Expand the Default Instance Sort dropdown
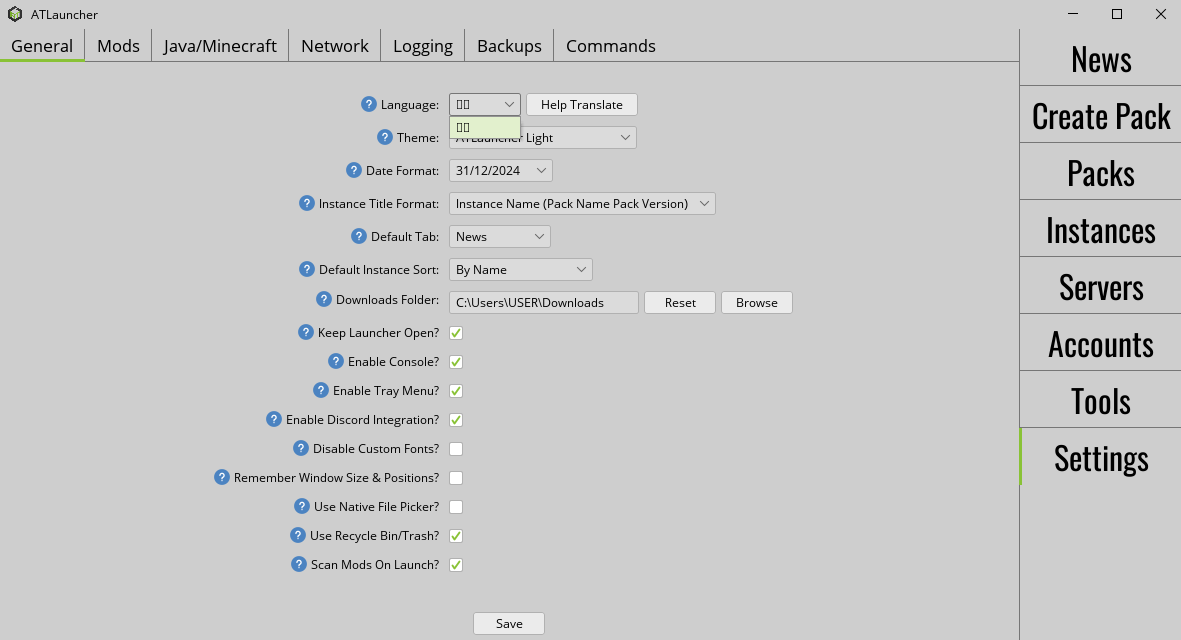The height and width of the screenshot is (640, 1181). tap(520, 270)
